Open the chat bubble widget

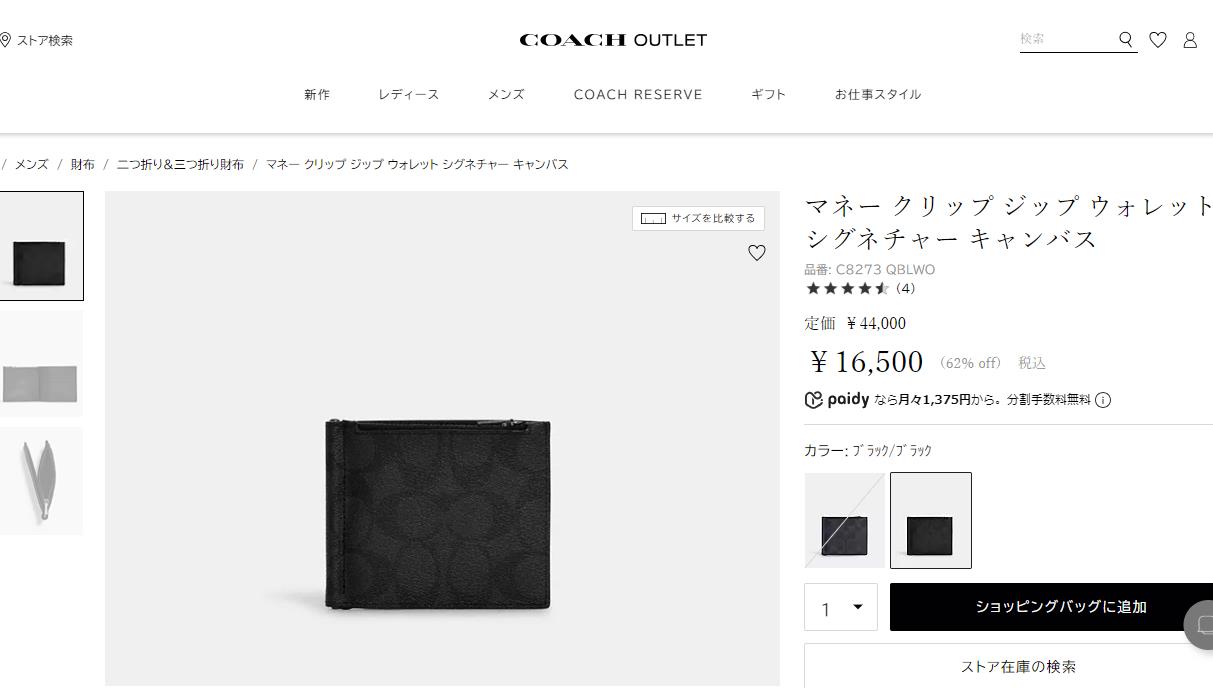pos(1200,625)
